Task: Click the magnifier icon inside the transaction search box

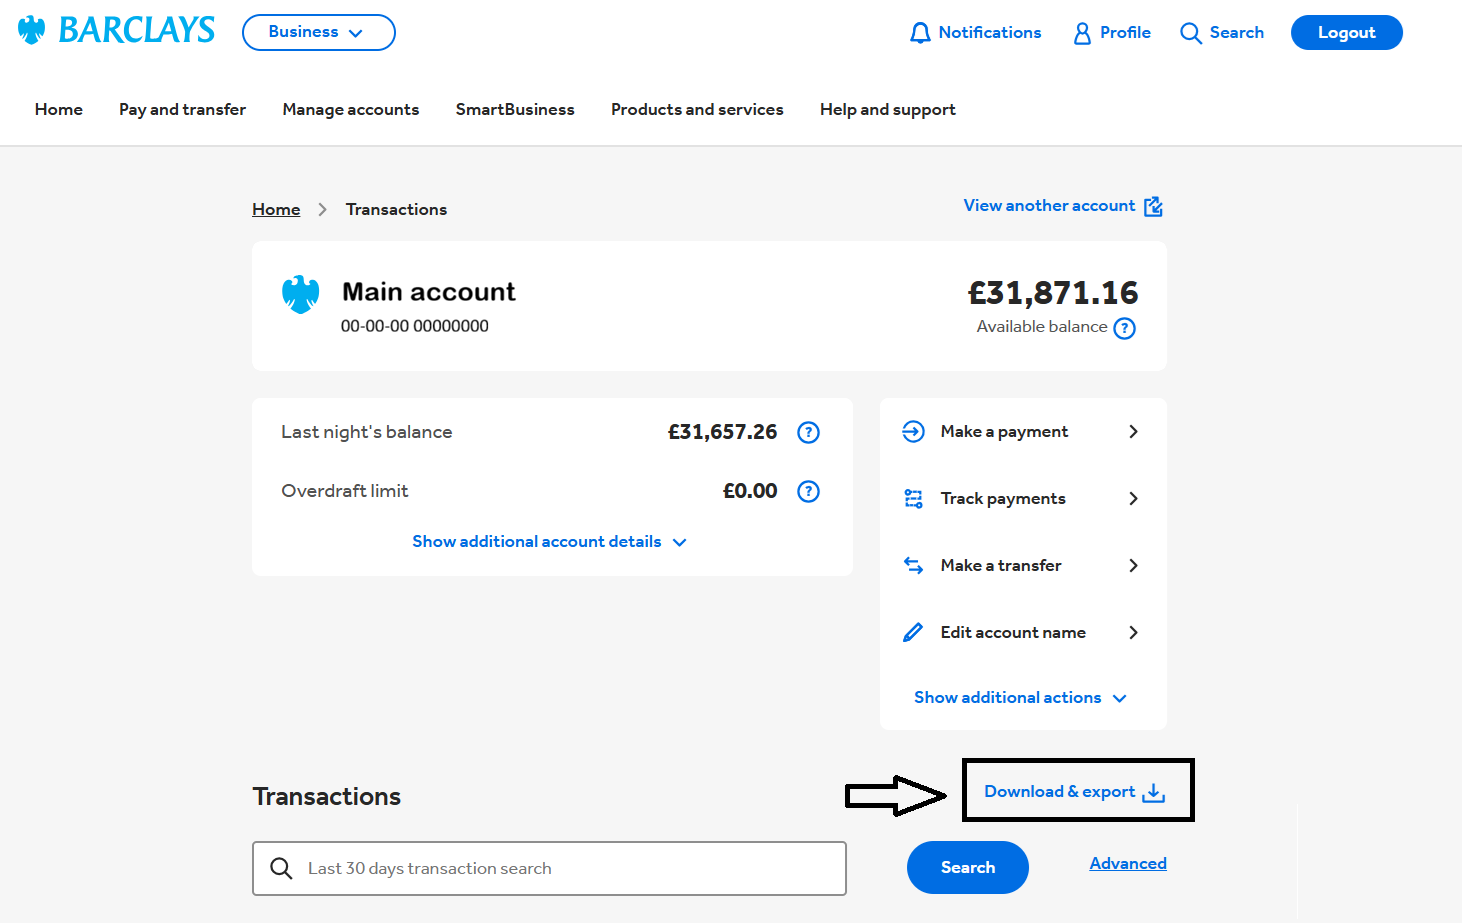Action: pos(282,868)
